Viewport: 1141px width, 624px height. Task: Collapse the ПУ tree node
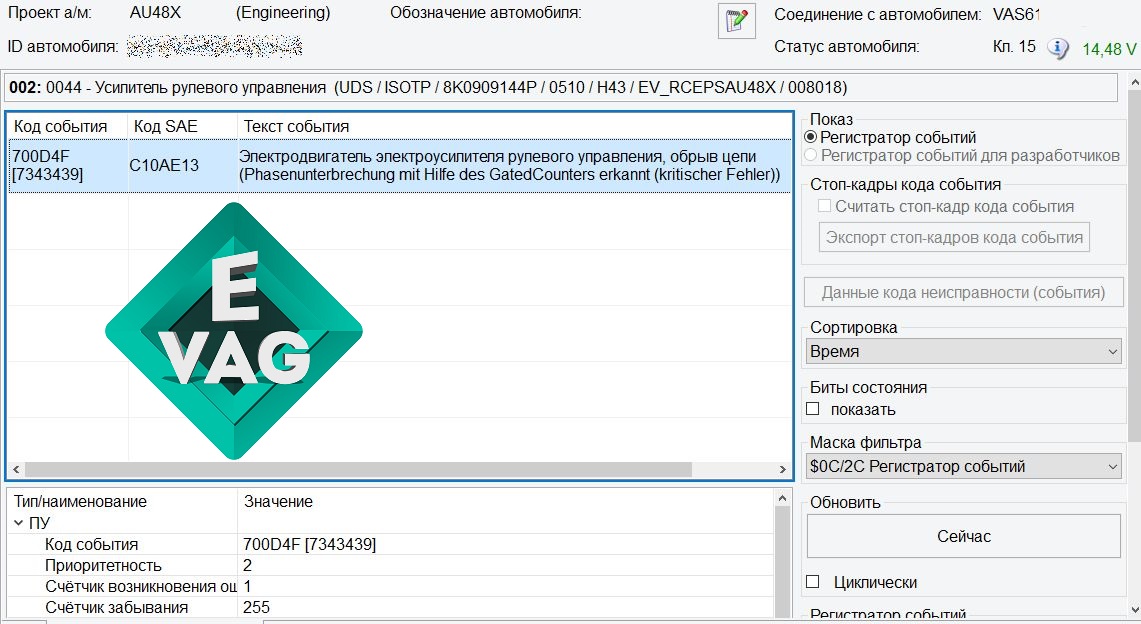pos(18,523)
